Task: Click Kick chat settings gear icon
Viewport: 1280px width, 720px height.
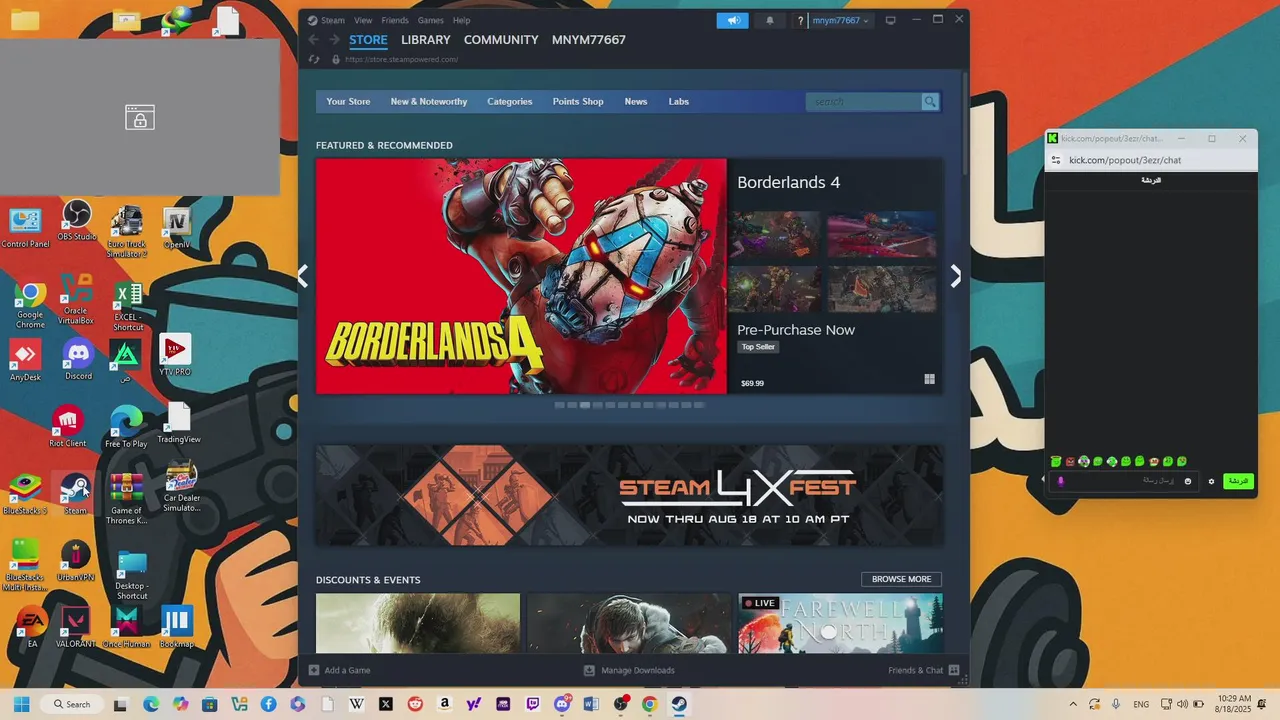Action: coord(1211,481)
